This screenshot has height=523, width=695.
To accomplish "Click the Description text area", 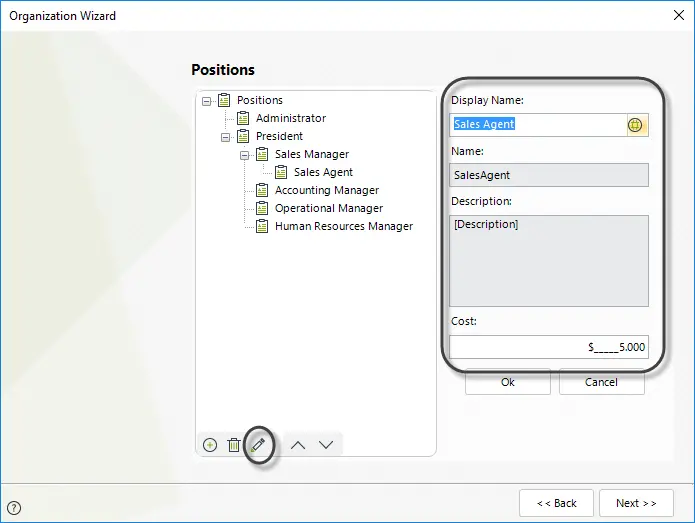I will 549,261.
